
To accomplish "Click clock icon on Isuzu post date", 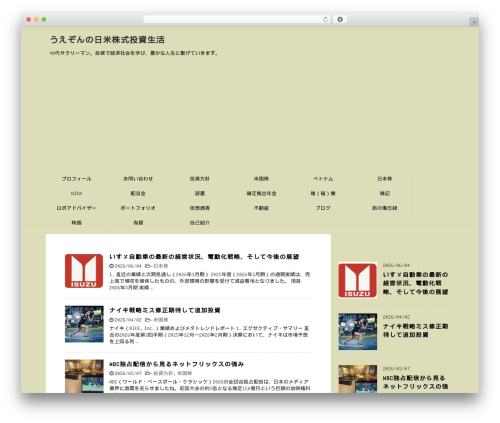I will tap(111, 266).
